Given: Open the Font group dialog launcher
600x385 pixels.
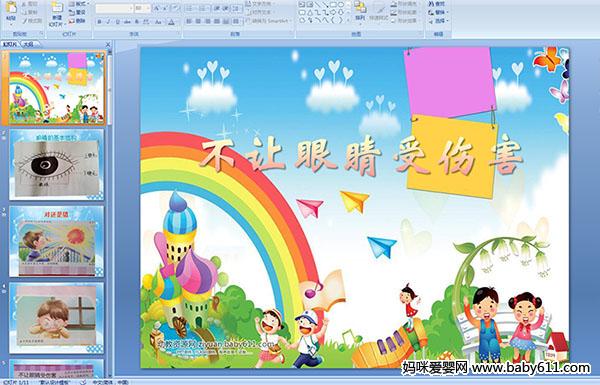Looking at the screenshot, I should [x=178, y=34].
